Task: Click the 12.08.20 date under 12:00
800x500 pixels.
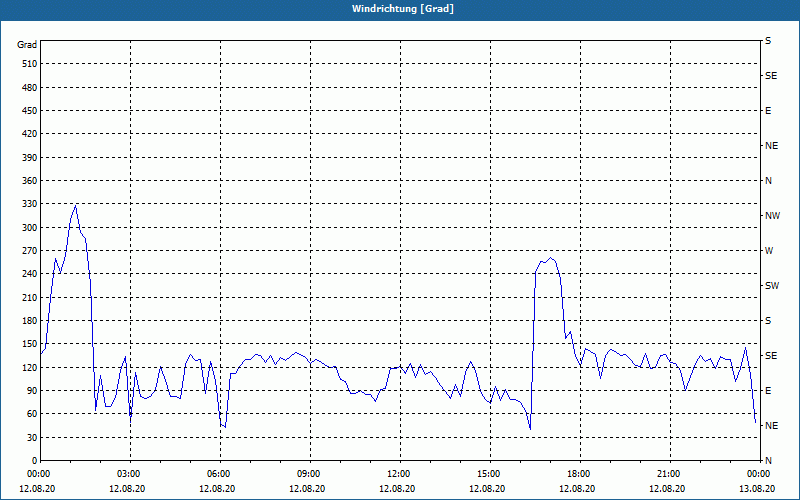Action: tap(397, 488)
